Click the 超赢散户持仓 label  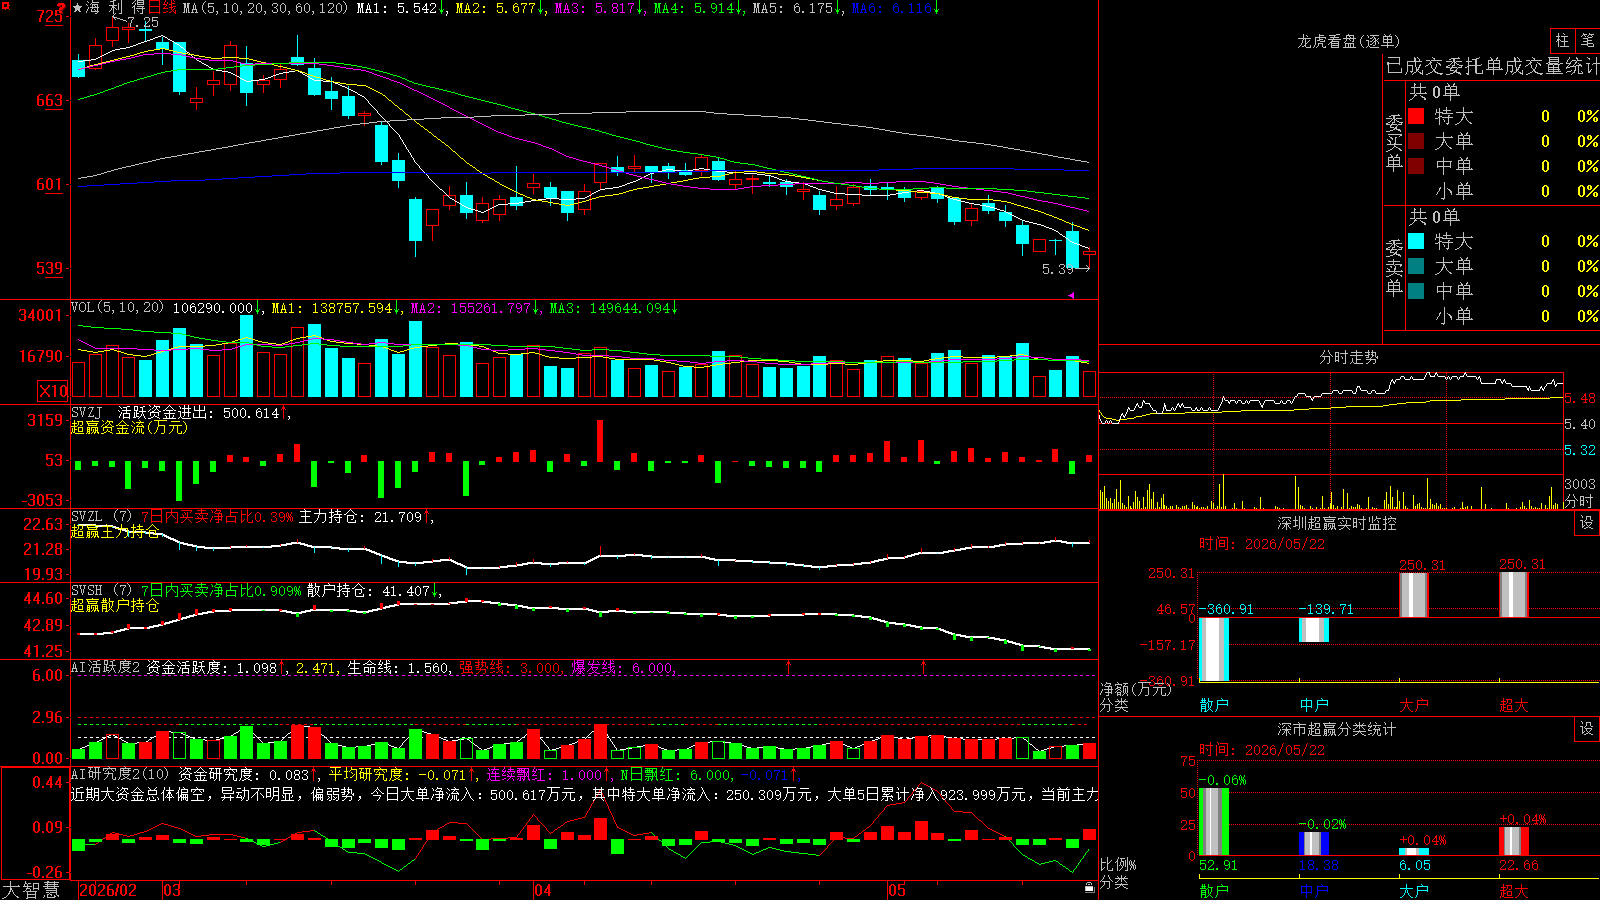click(115, 605)
